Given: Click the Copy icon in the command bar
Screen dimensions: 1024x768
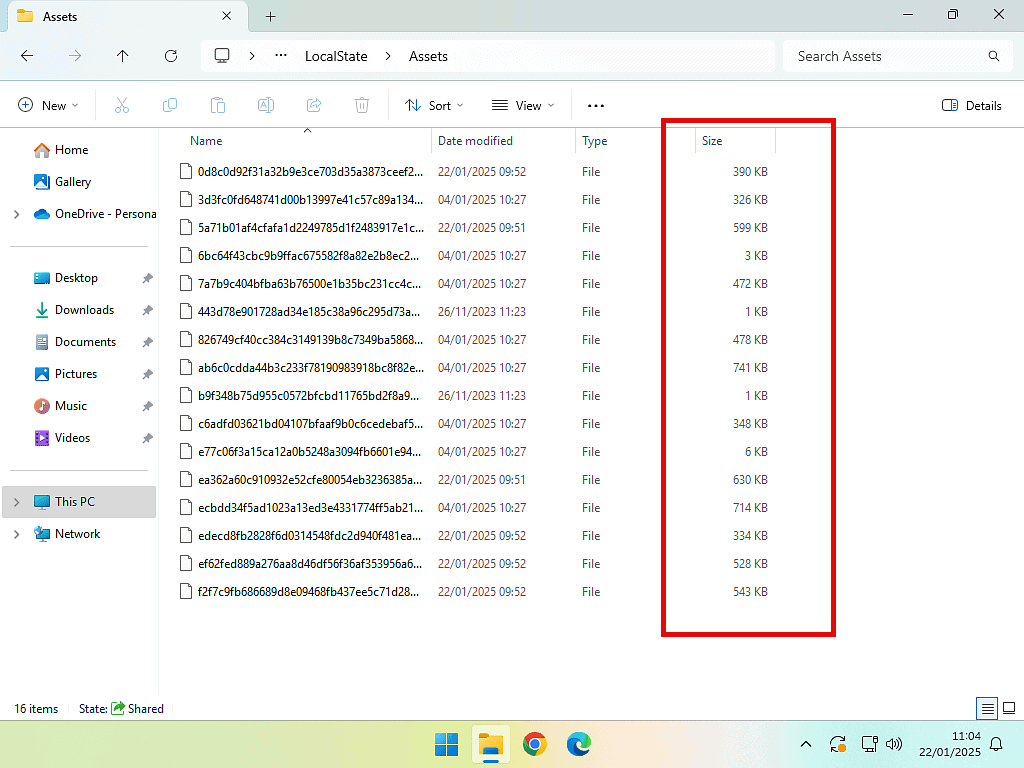Looking at the screenshot, I should (x=170, y=105).
